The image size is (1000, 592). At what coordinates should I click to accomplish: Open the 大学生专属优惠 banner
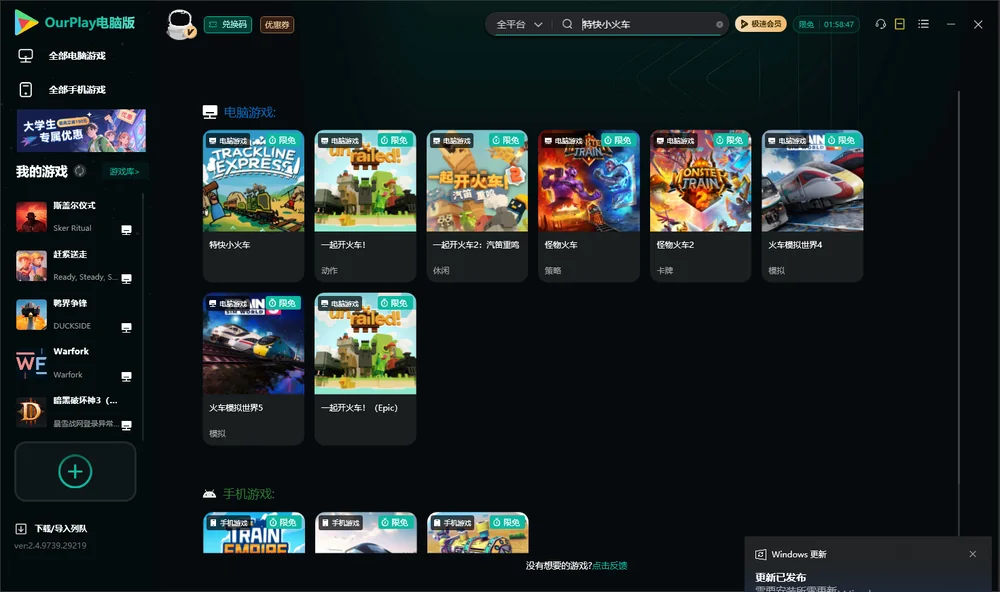point(82,130)
